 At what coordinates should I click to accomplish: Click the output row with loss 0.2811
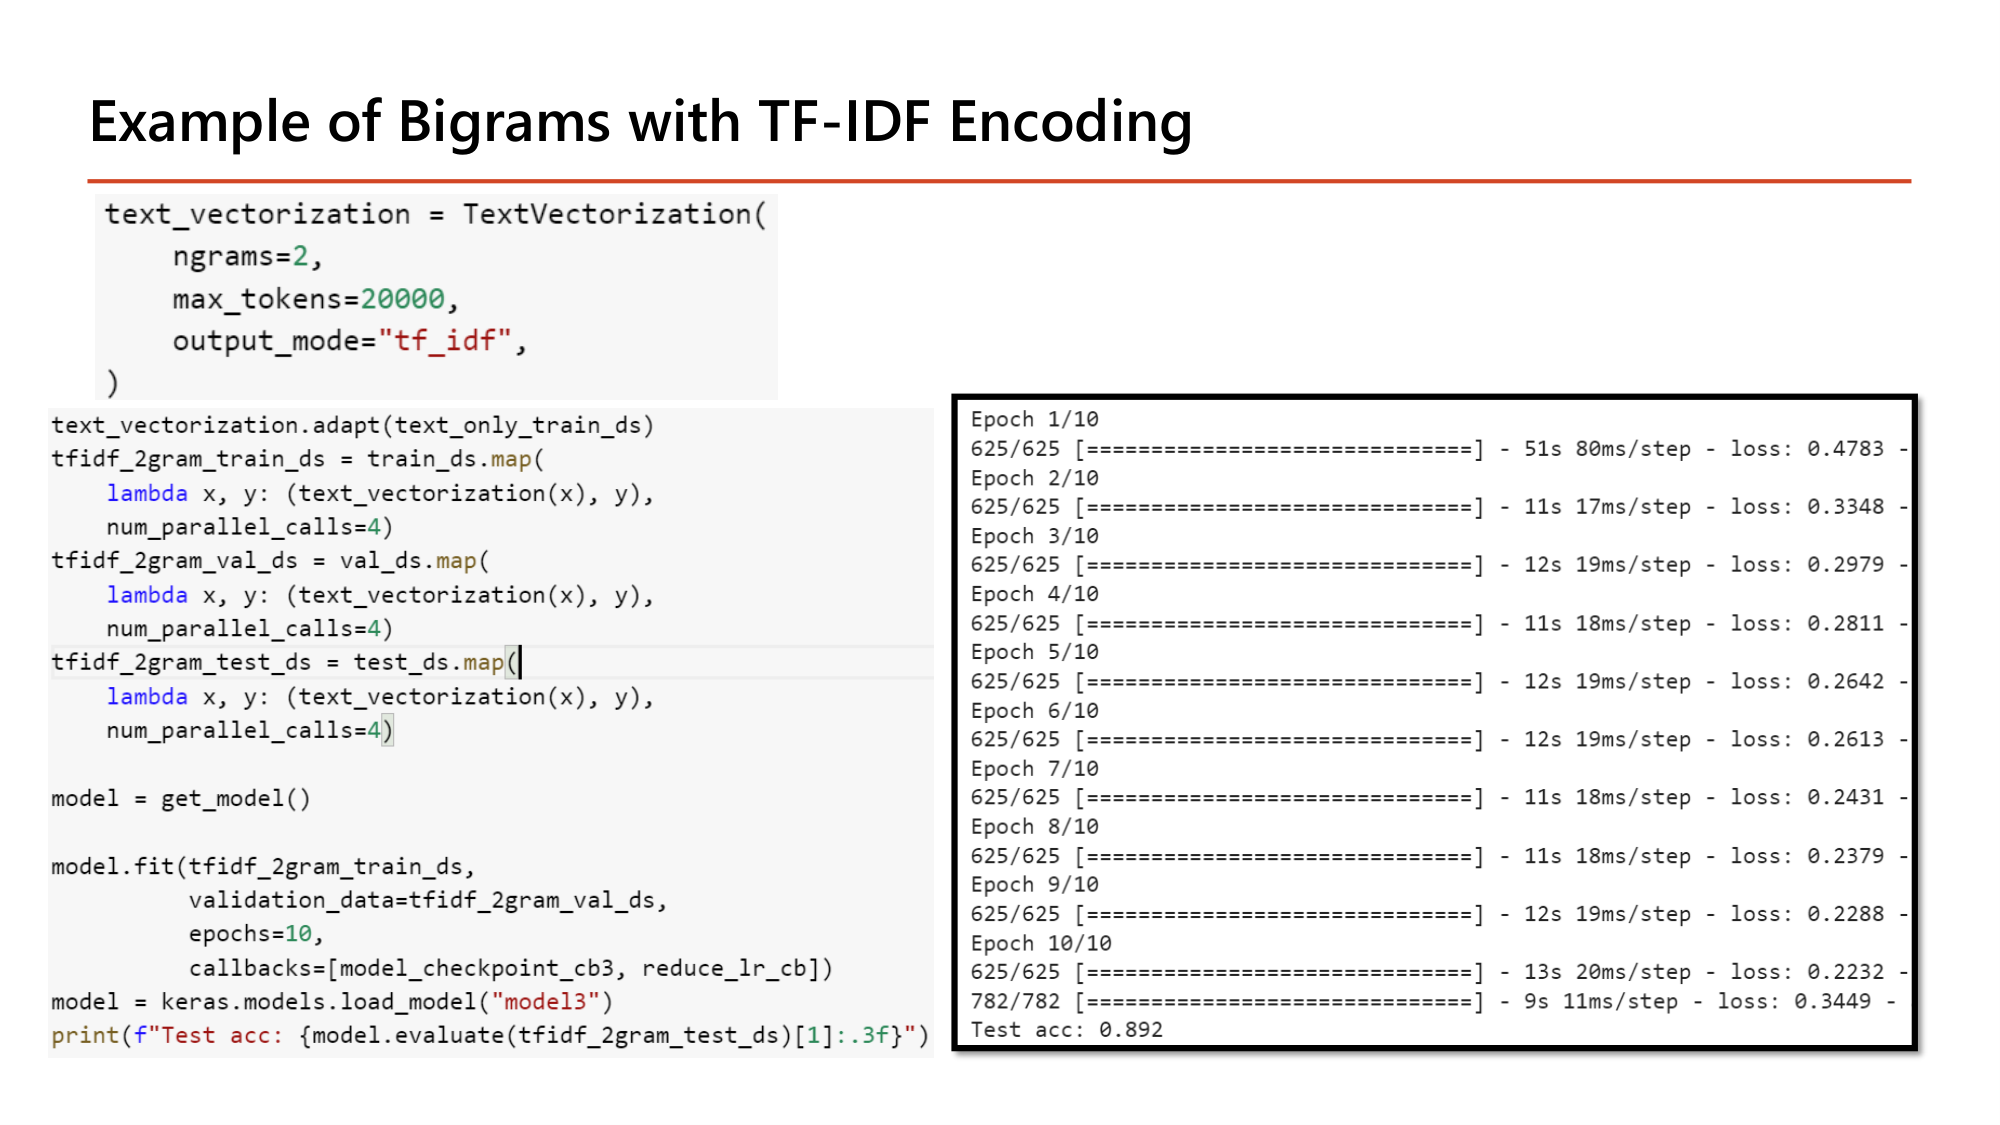[x=1438, y=624]
